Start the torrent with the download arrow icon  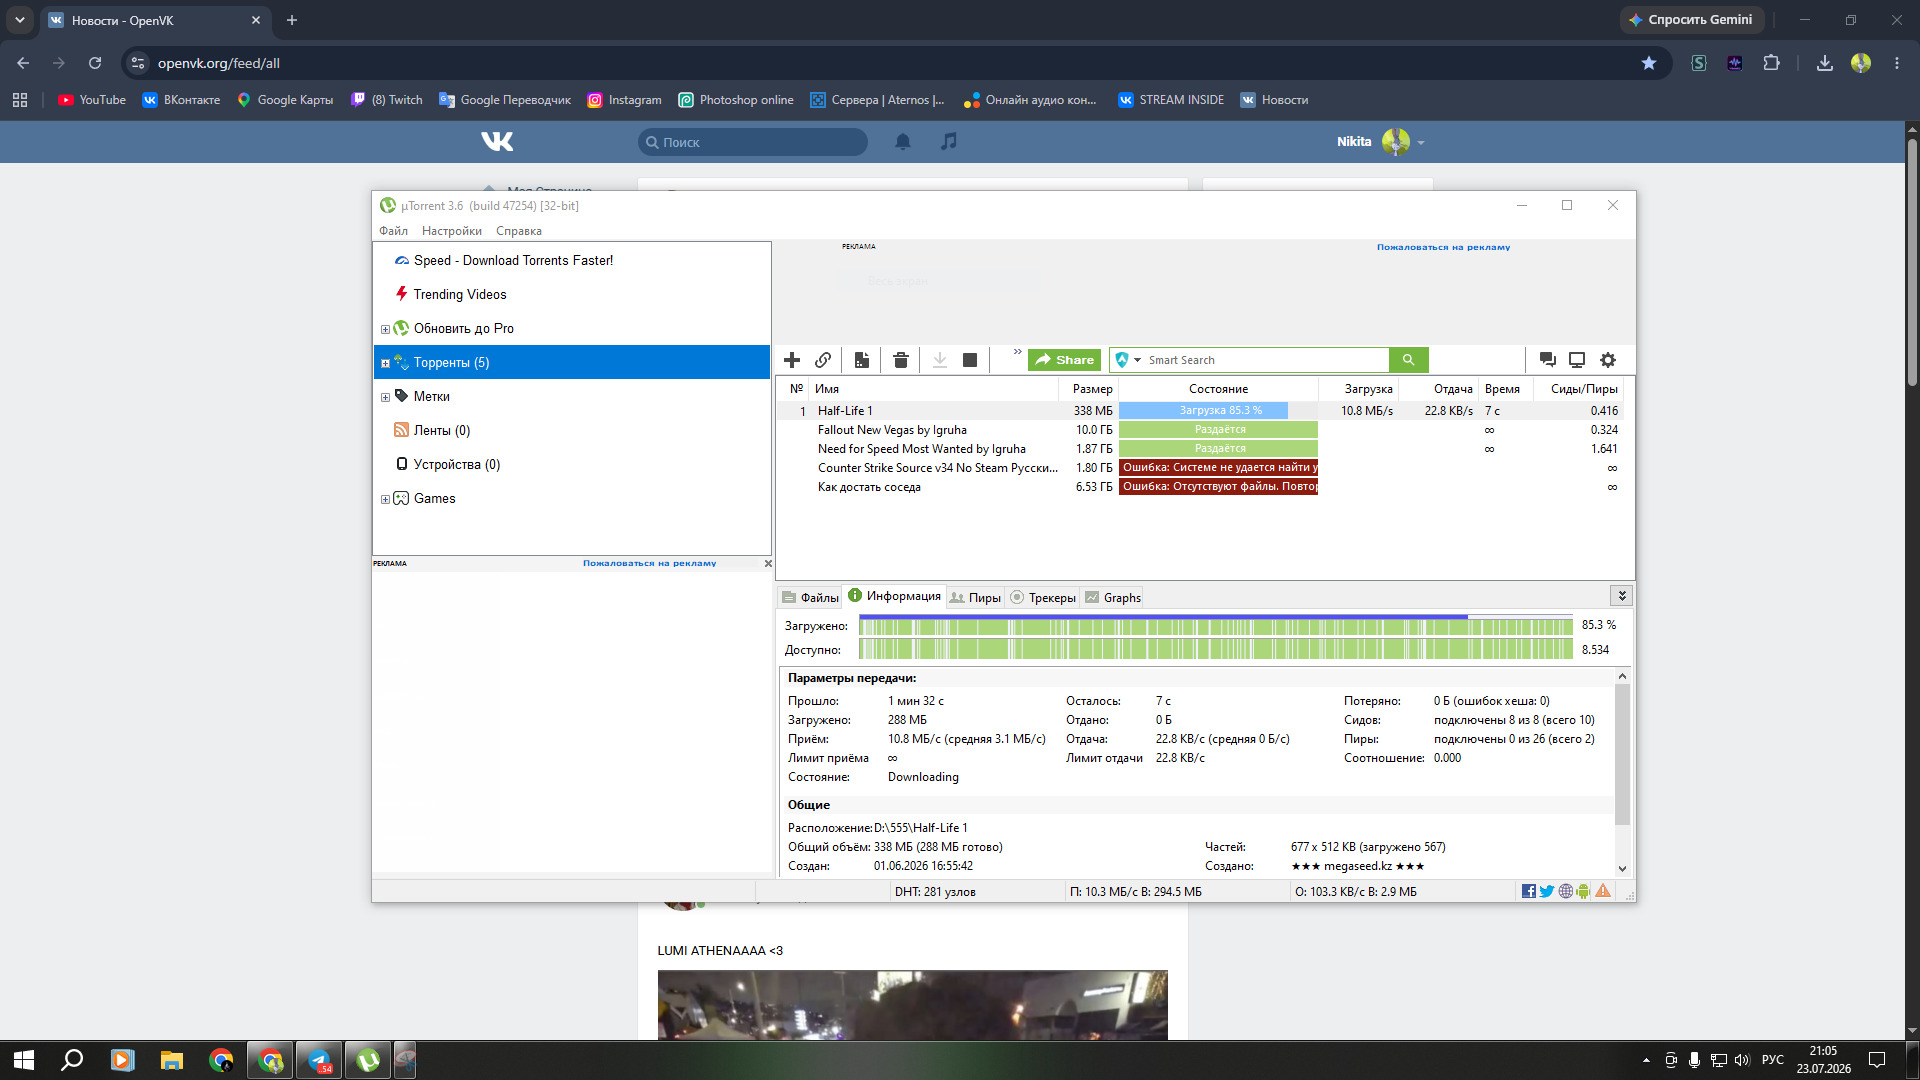pos(939,360)
